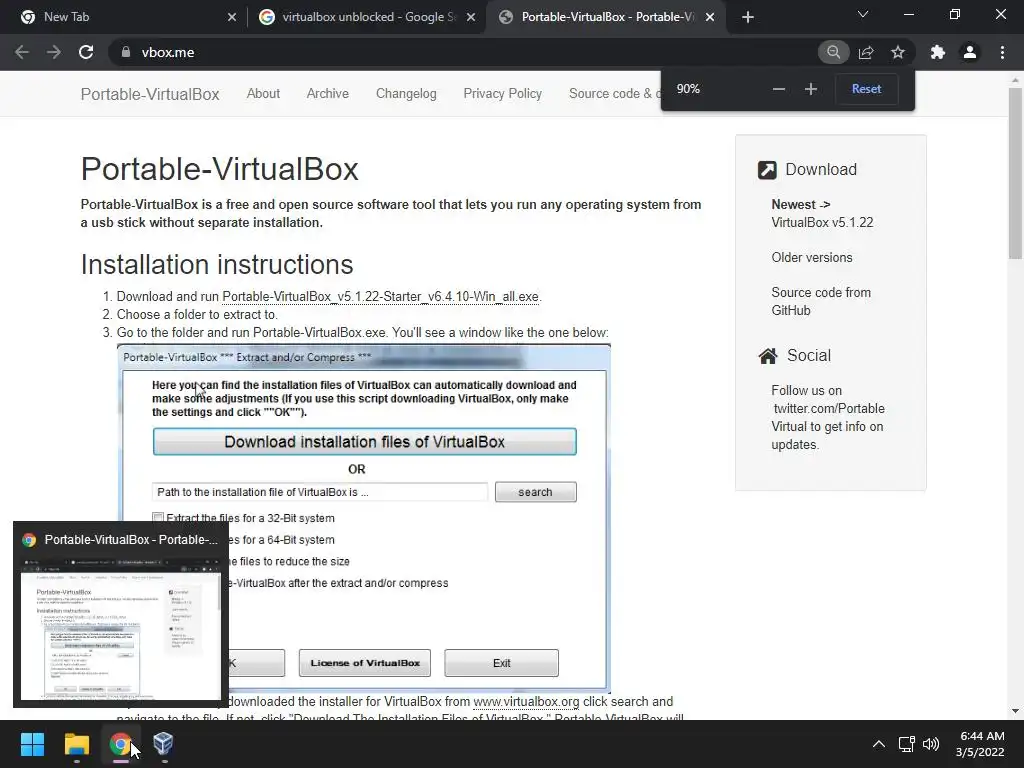Decrease zoom with minus button
Screen dimensions: 1024x768
(x=778, y=89)
